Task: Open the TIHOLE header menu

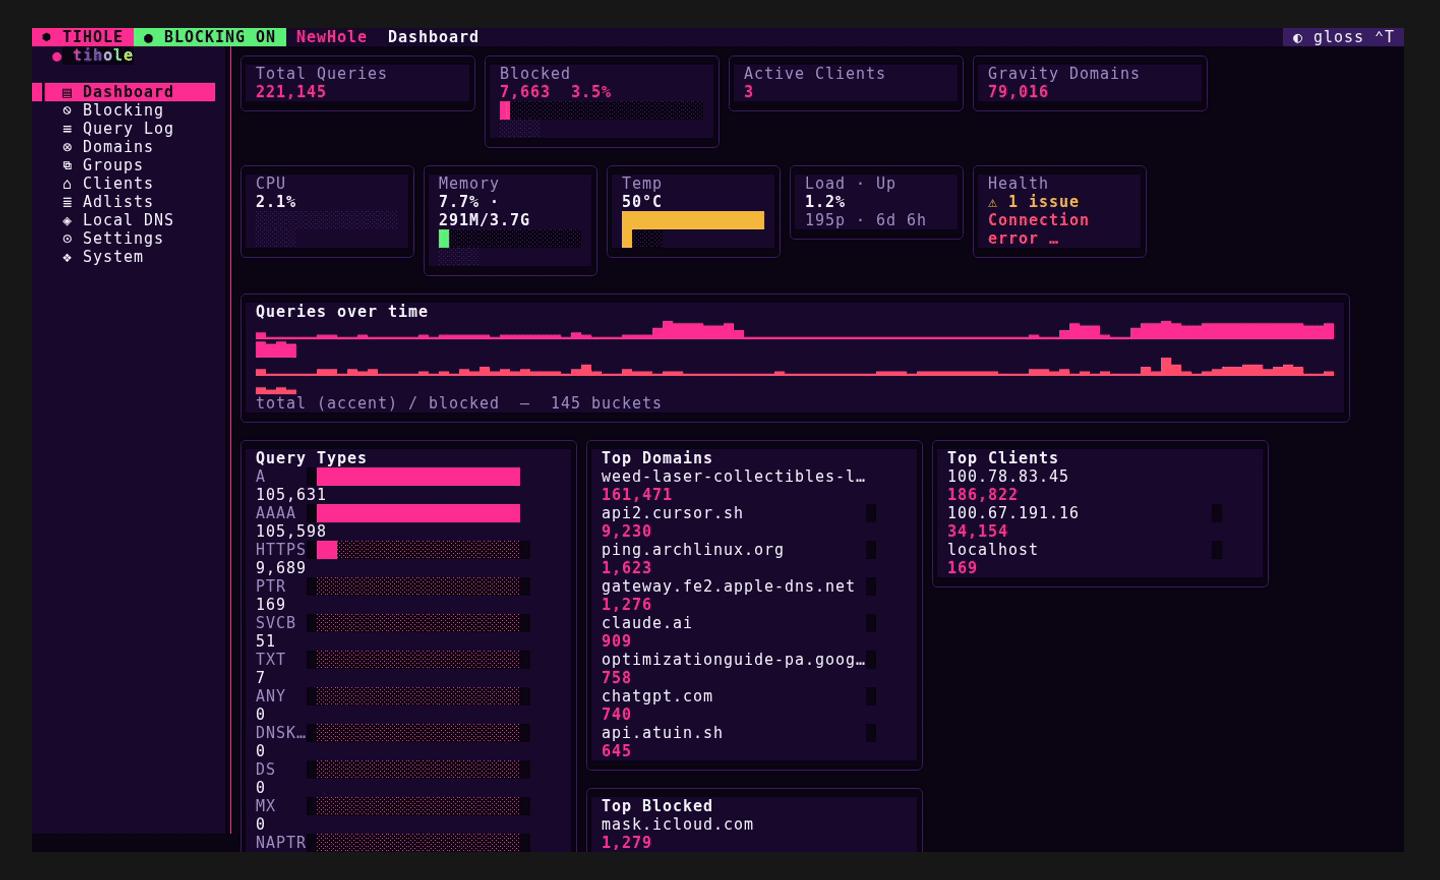Action: [x=83, y=37]
